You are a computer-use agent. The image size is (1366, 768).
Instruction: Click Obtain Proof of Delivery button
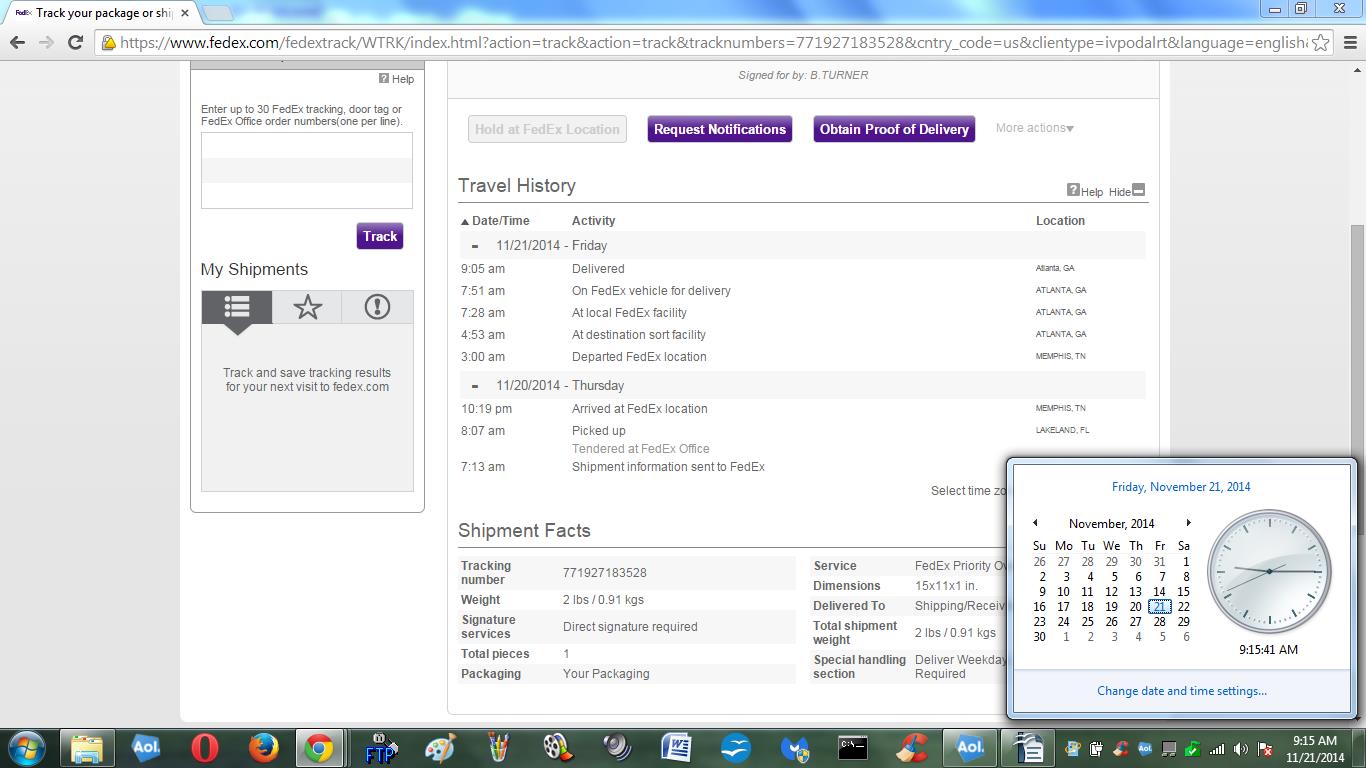click(x=894, y=129)
